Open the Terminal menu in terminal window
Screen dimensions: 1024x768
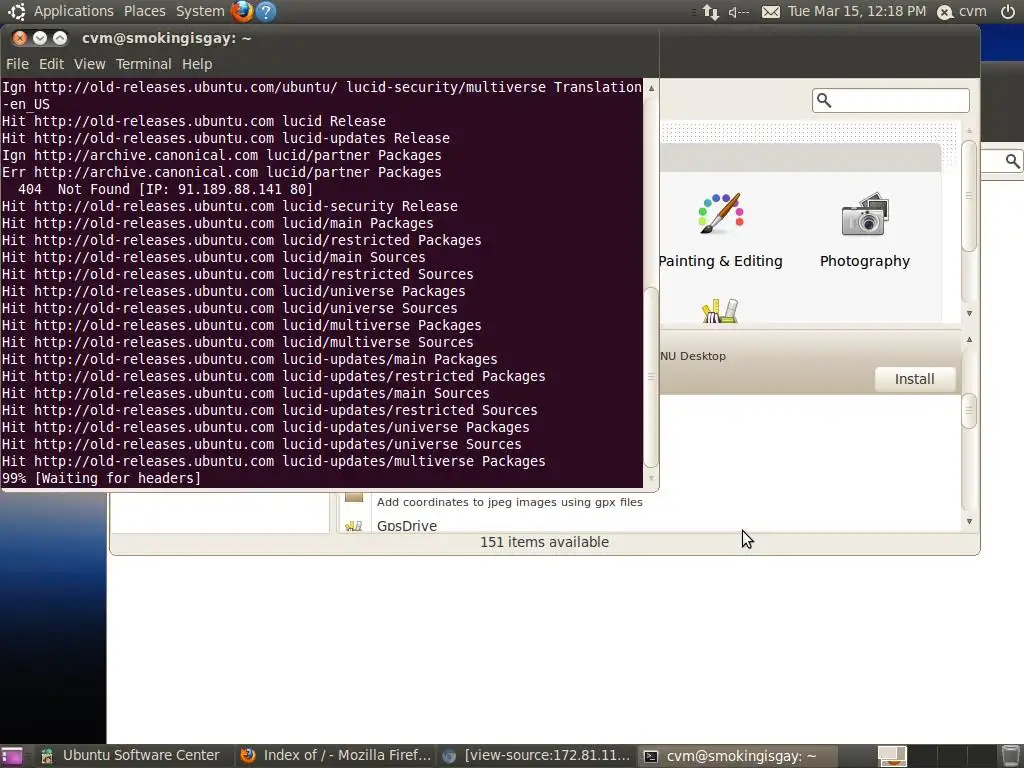tap(144, 64)
